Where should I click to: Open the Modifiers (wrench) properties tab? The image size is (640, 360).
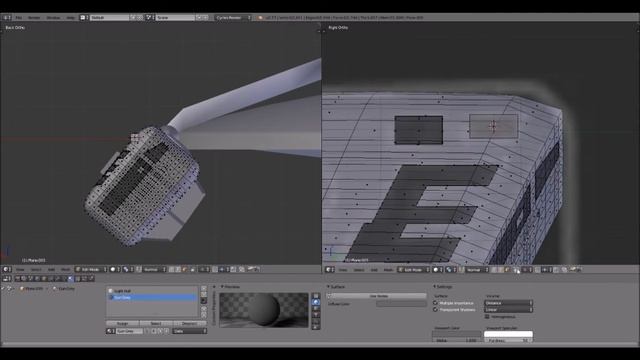pyautogui.click(x=57, y=278)
